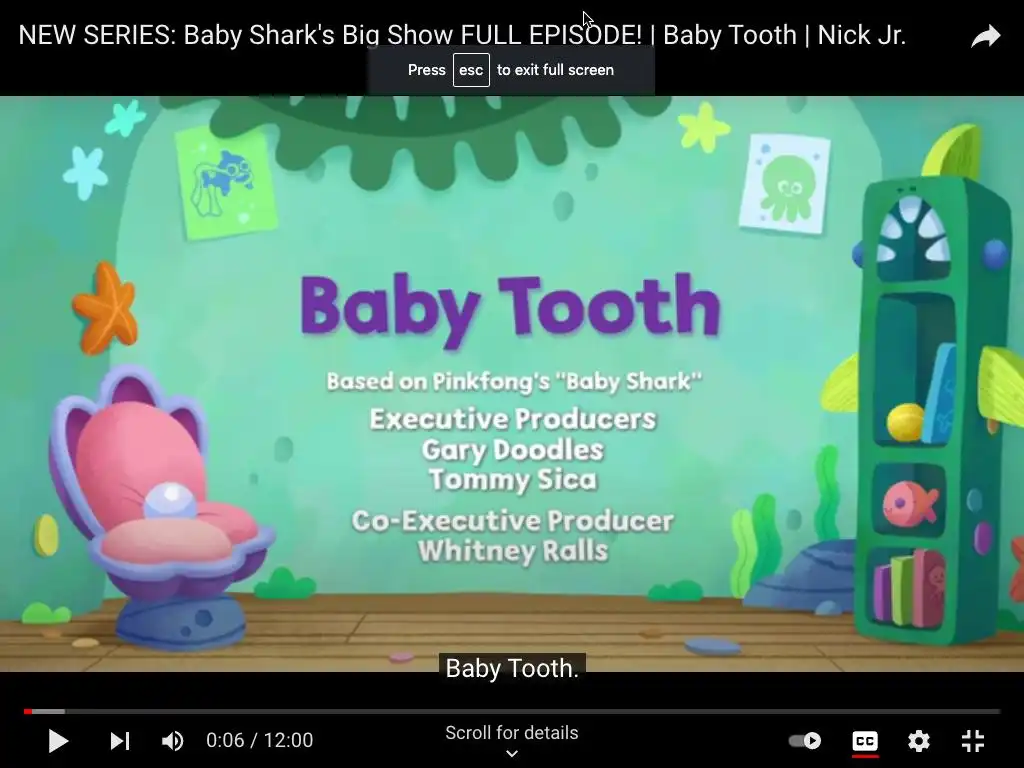Image resolution: width=1024 pixels, height=768 pixels.
Task: Seek using the gray unplayed progress bar
Action: point(532,711)
